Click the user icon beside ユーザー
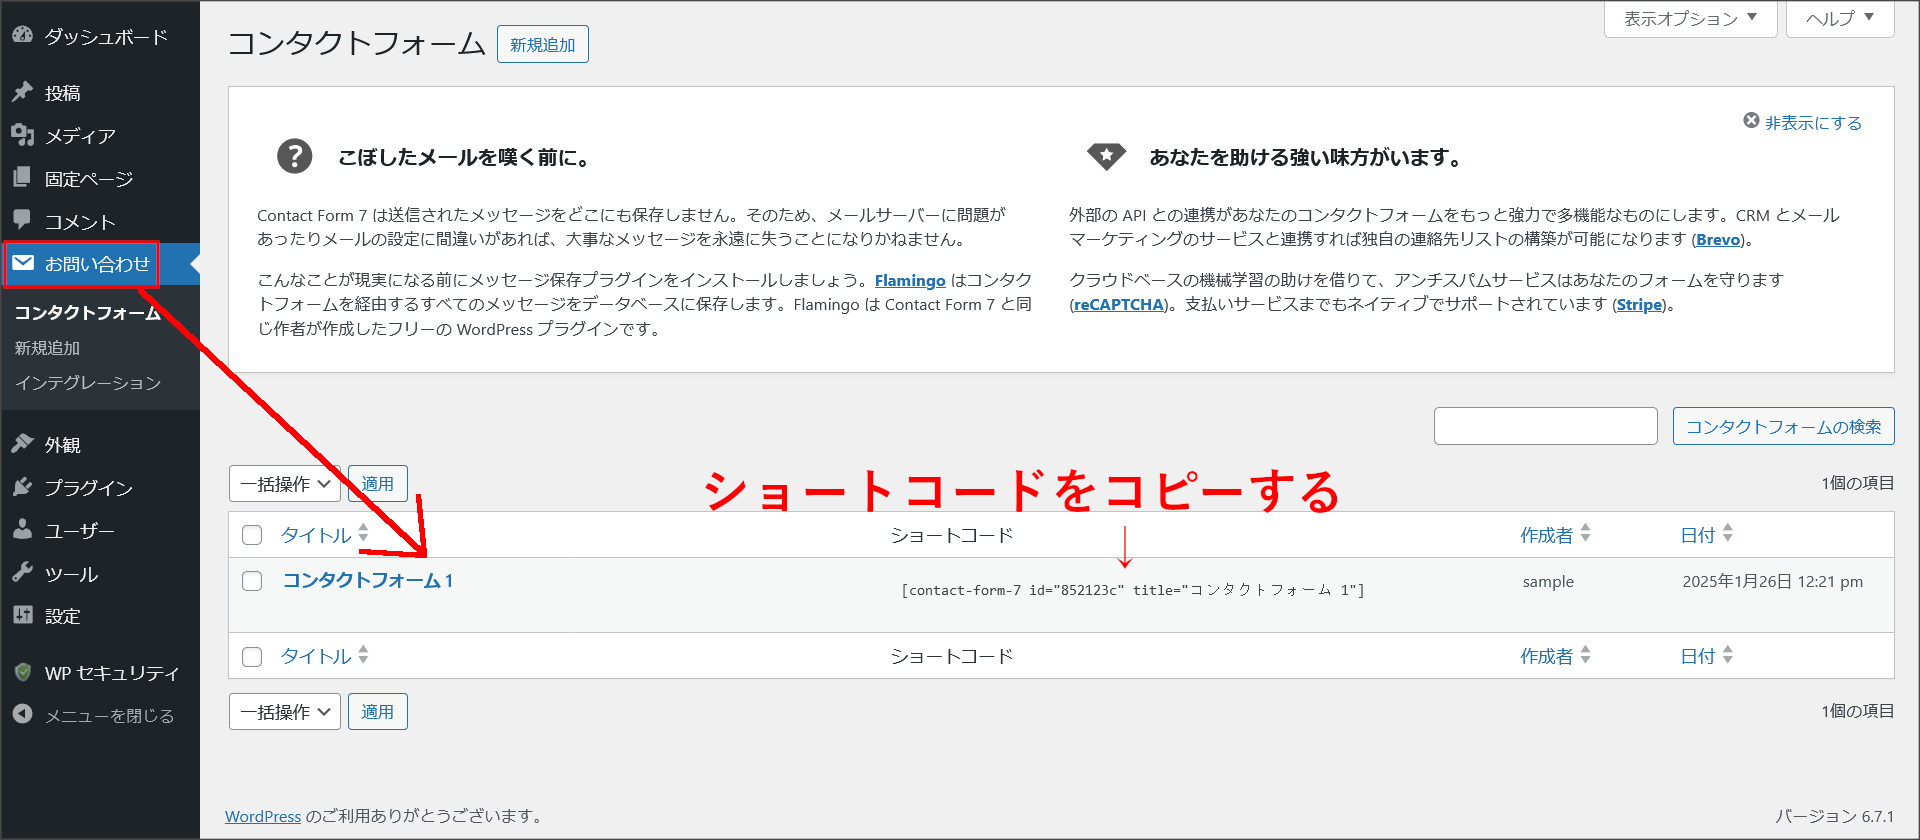This screenshot has height=840, width=1920. (x=22, y=530)
